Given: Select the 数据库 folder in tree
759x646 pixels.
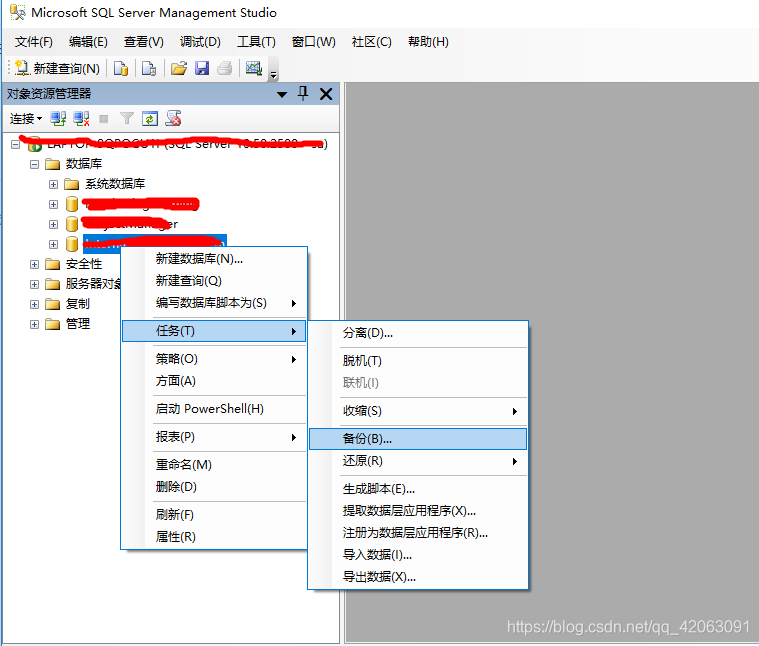Looking at the screenshot, I should [84, 164].
